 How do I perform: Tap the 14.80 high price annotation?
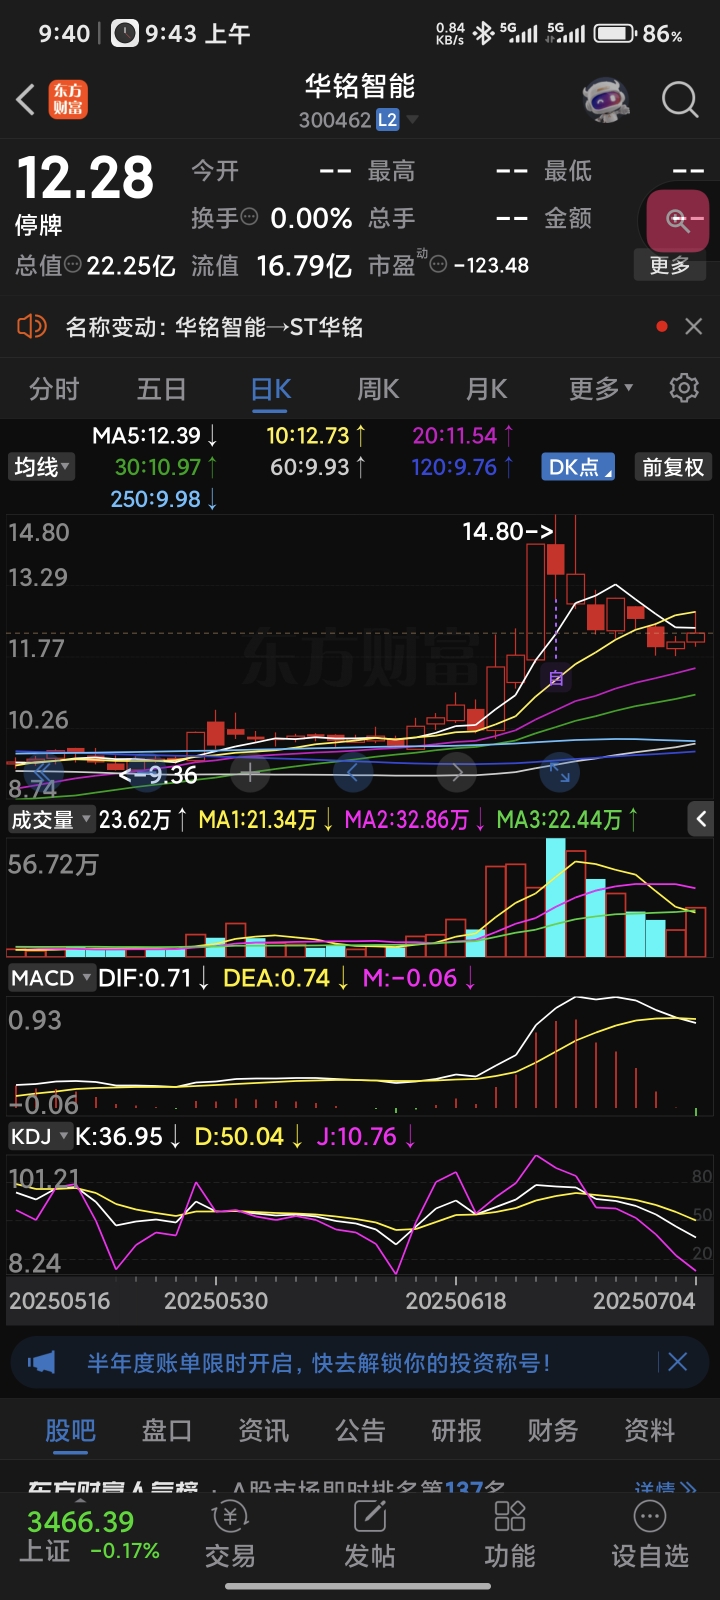(x=508, y=531)
